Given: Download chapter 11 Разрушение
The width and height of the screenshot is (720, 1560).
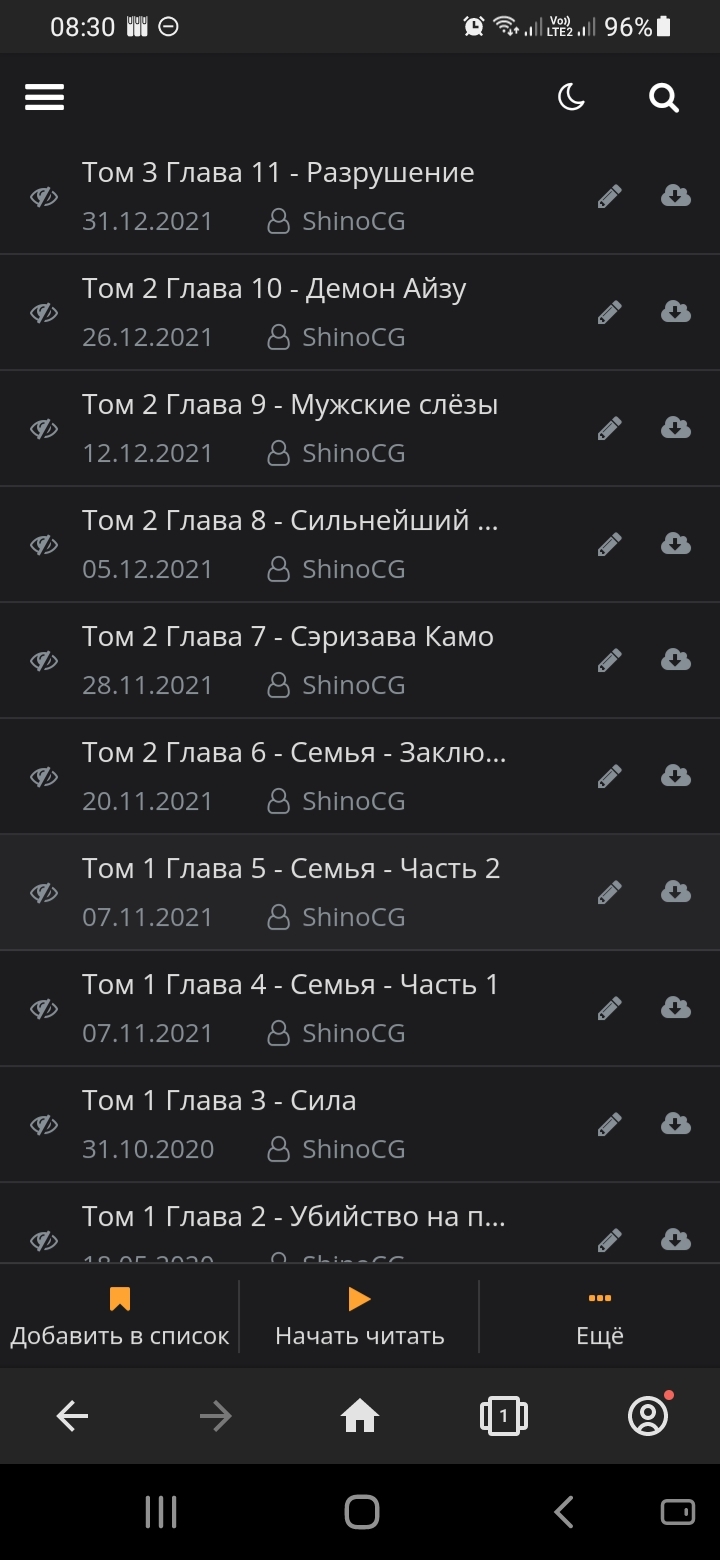Looking at the screenshot, I should pyautogui.click(x=676, y=196).
